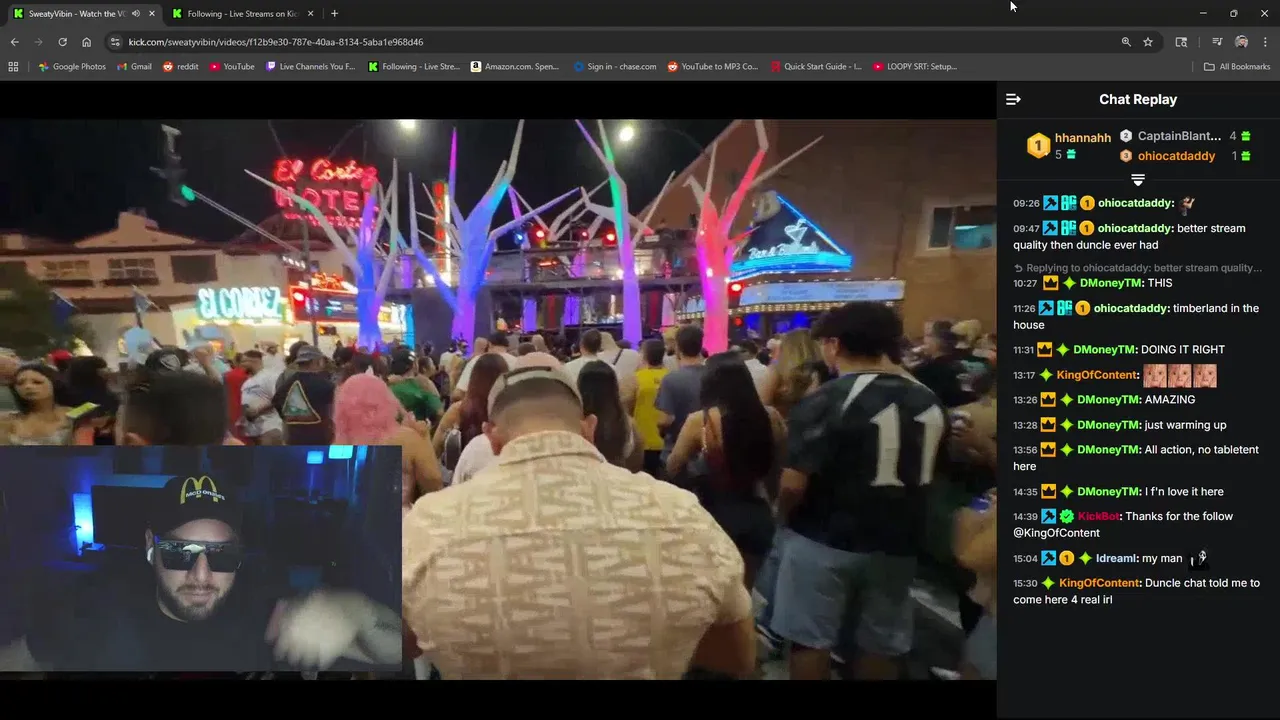The height and width of the screenshot is (720, 1280).
Task: Click green star badge on 11:31 message
Action: pos(1063,350)
